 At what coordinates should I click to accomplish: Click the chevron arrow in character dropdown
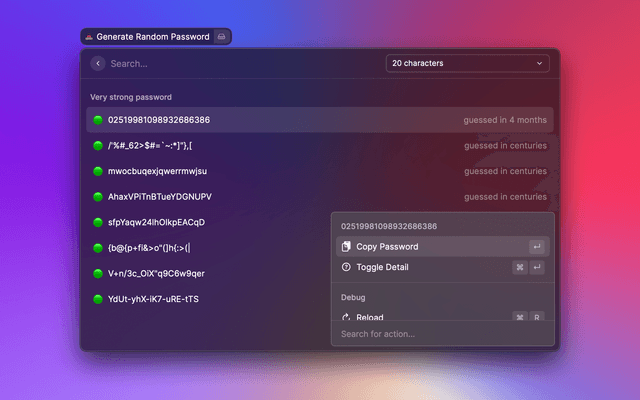(540, 63)
